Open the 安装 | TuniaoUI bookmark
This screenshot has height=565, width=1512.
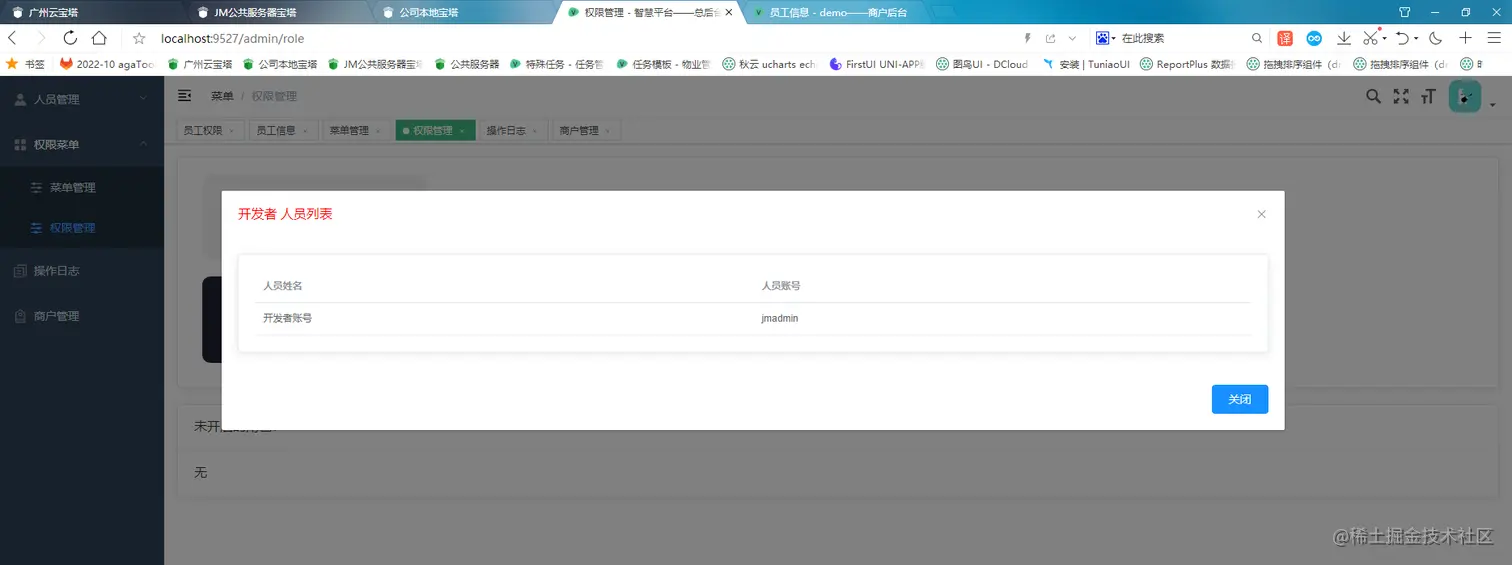1086,63
